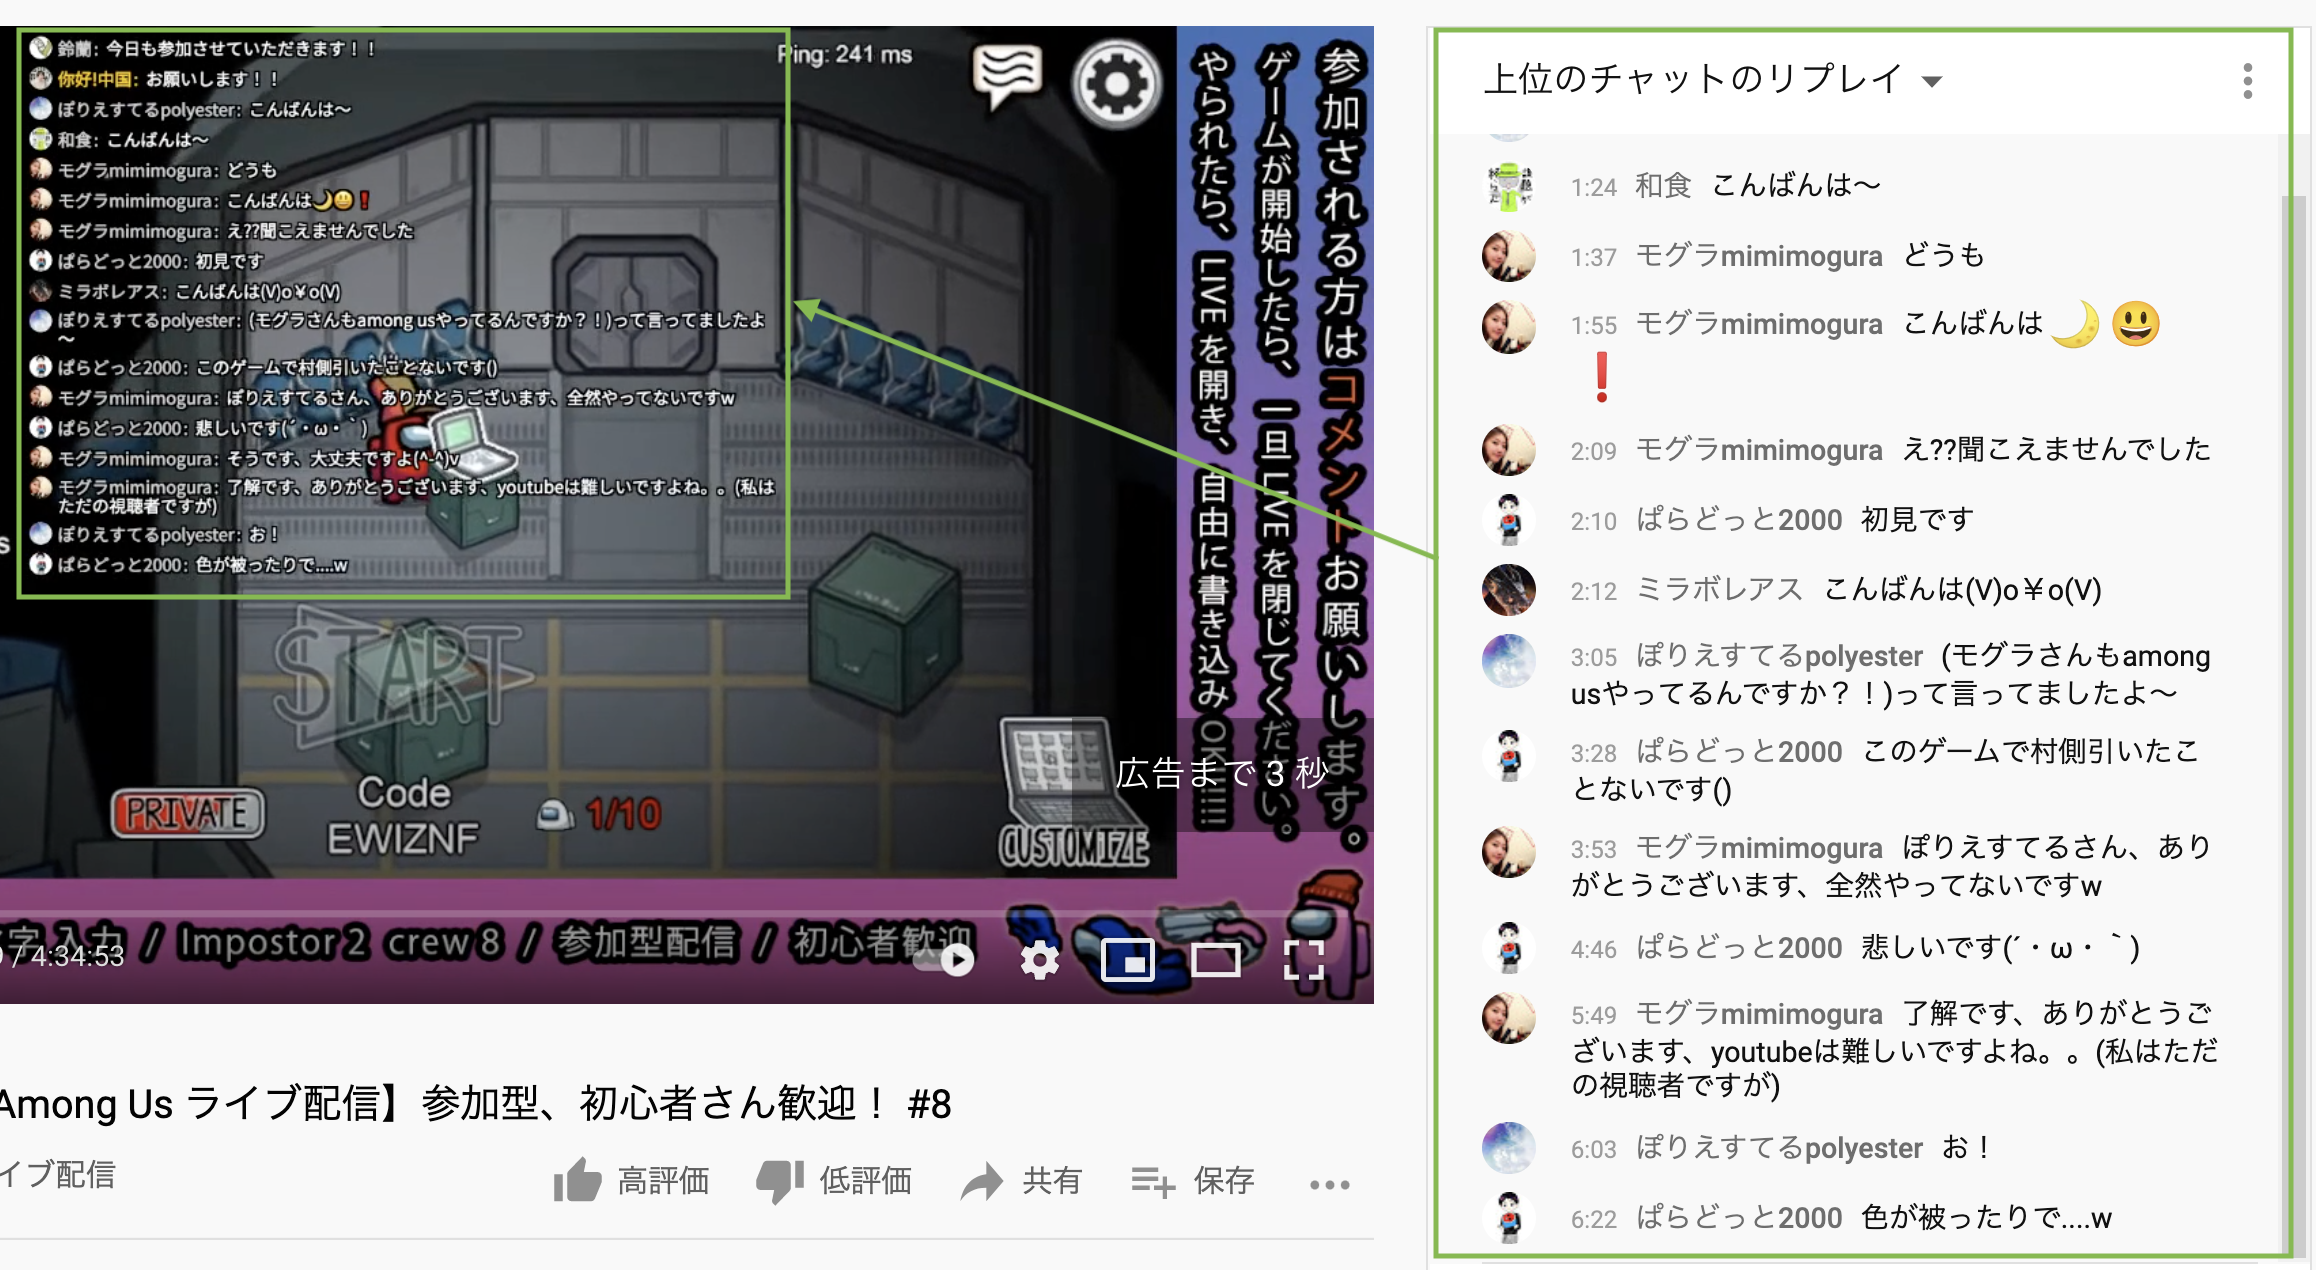2316x1270 pixels.
Task: Switch to miniplayer mode
Action: pos(1127,960)
